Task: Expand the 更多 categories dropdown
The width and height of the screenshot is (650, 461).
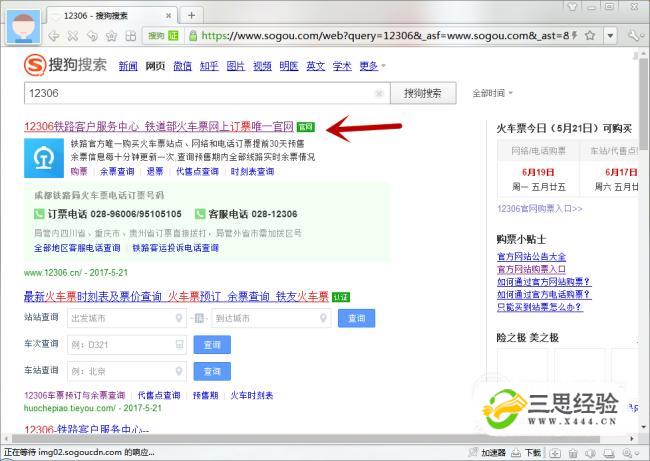Action: pos(372,66)
